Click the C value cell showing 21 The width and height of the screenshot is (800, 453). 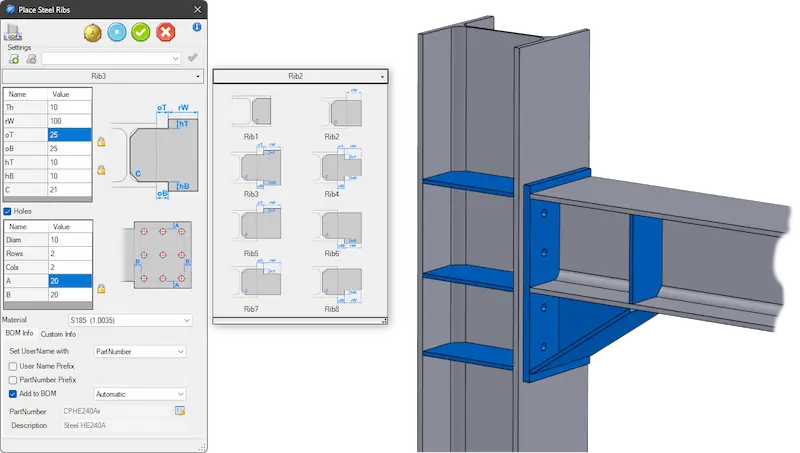(69, 190)
